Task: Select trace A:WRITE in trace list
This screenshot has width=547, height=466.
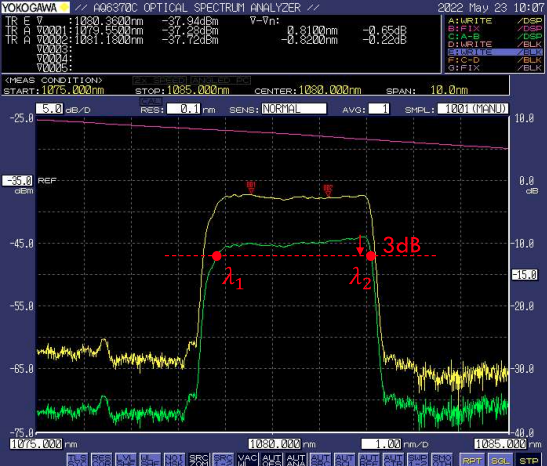Action: coord(495,21)
